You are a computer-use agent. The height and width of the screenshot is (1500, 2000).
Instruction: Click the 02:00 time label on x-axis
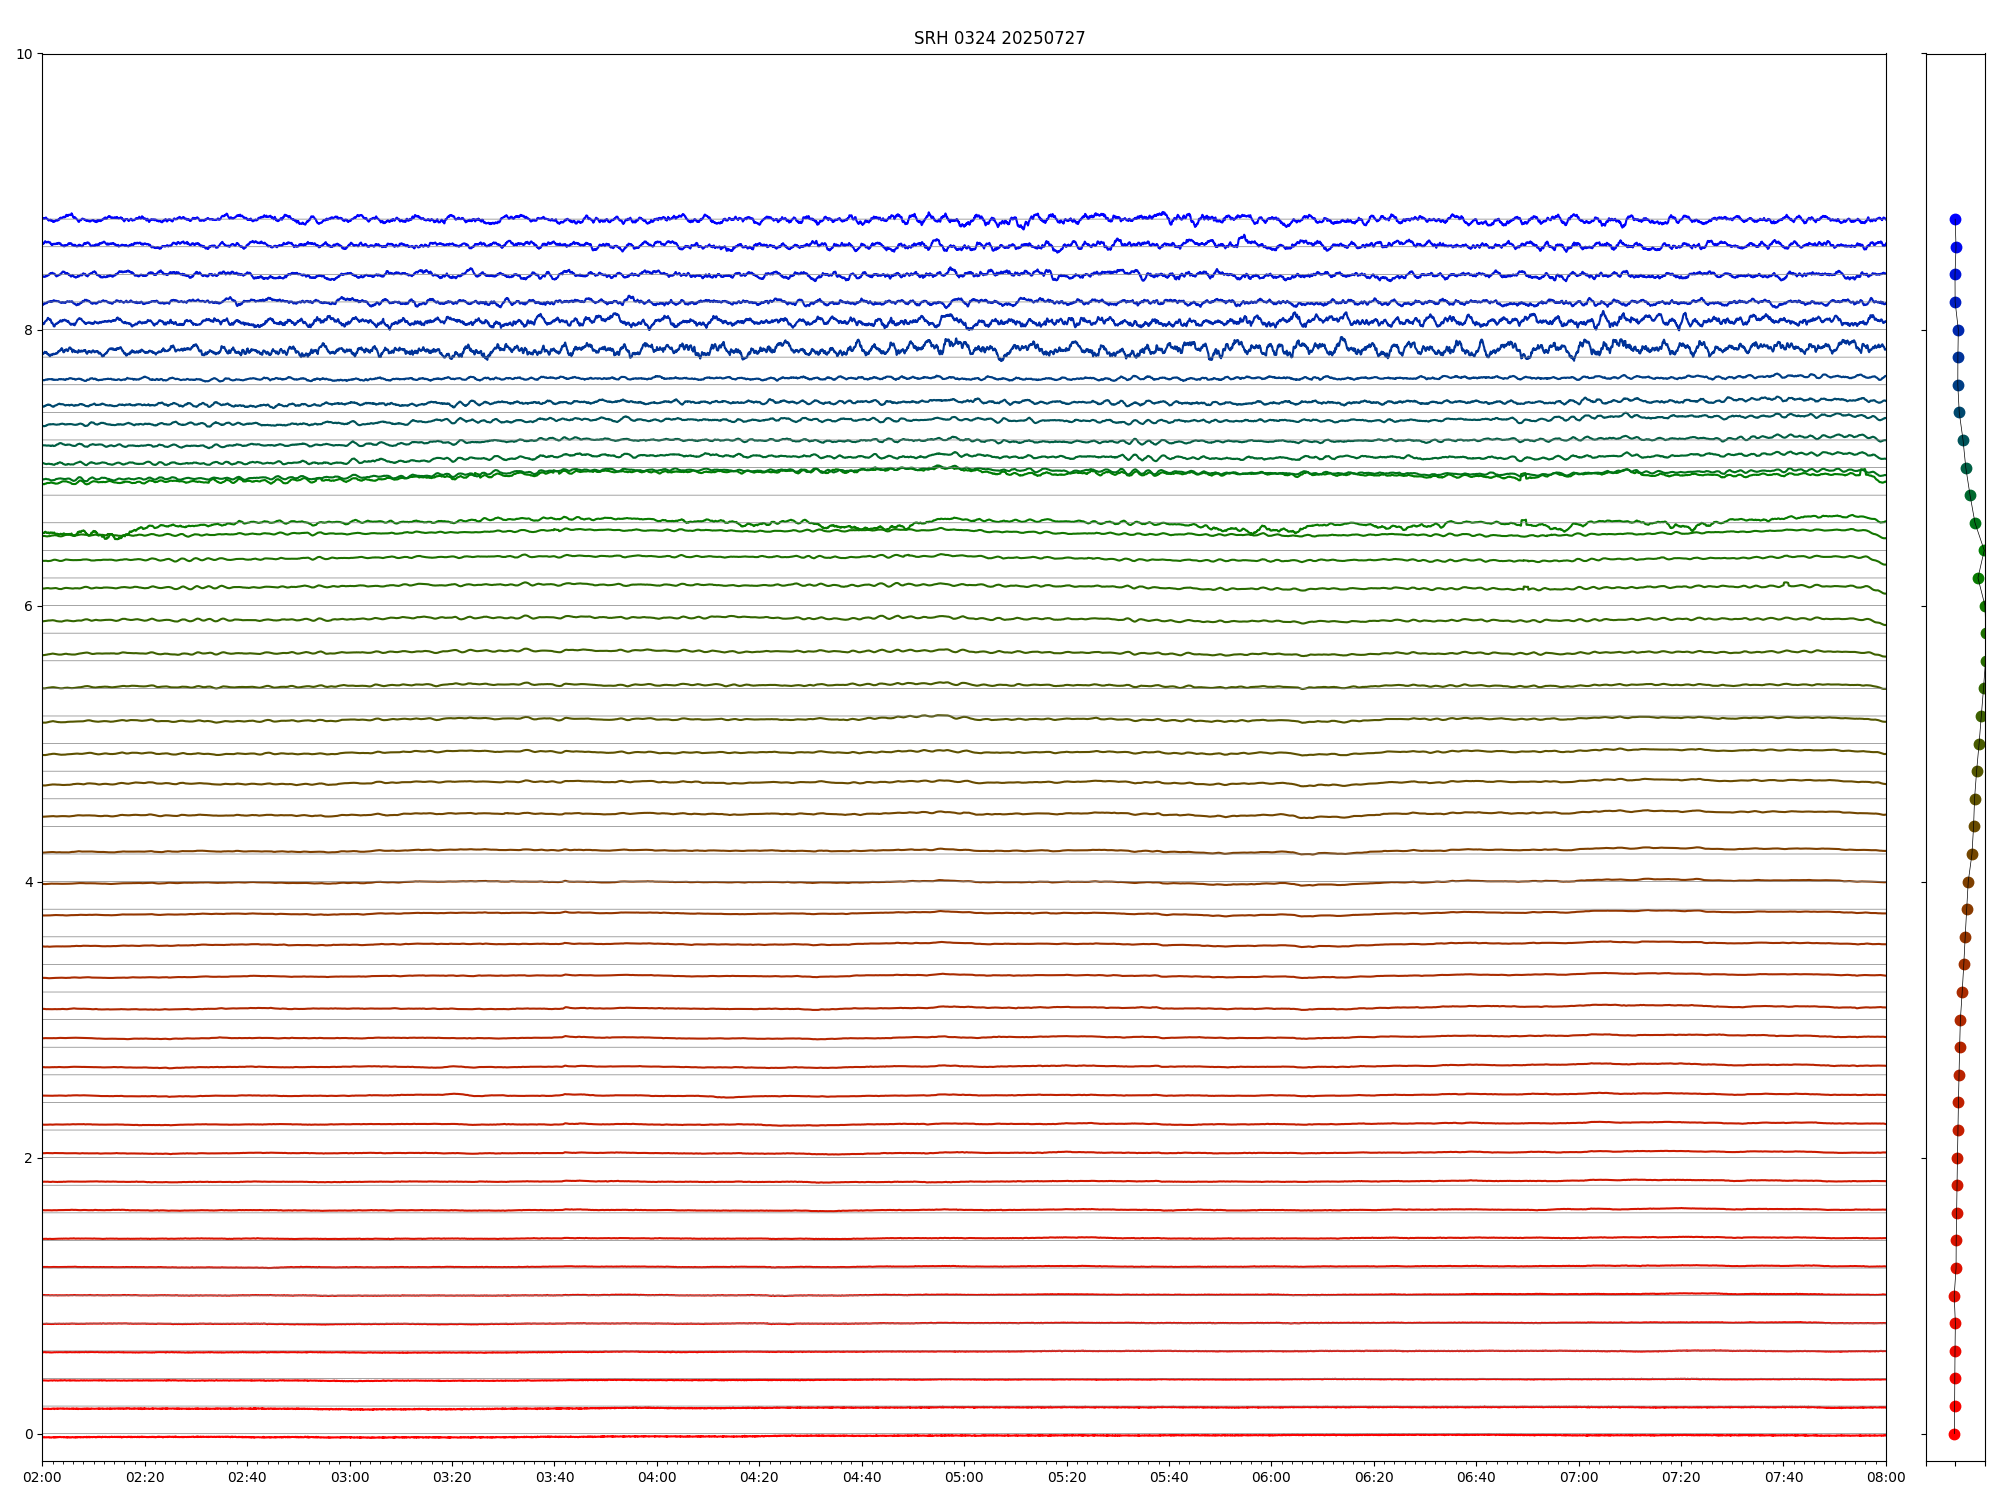point(42,1477)
